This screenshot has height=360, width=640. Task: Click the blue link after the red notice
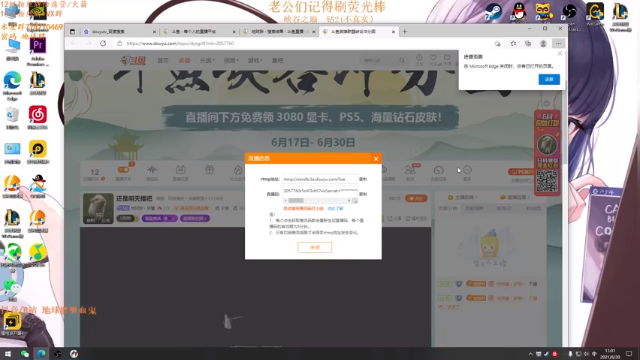click(x=335, y=209)
